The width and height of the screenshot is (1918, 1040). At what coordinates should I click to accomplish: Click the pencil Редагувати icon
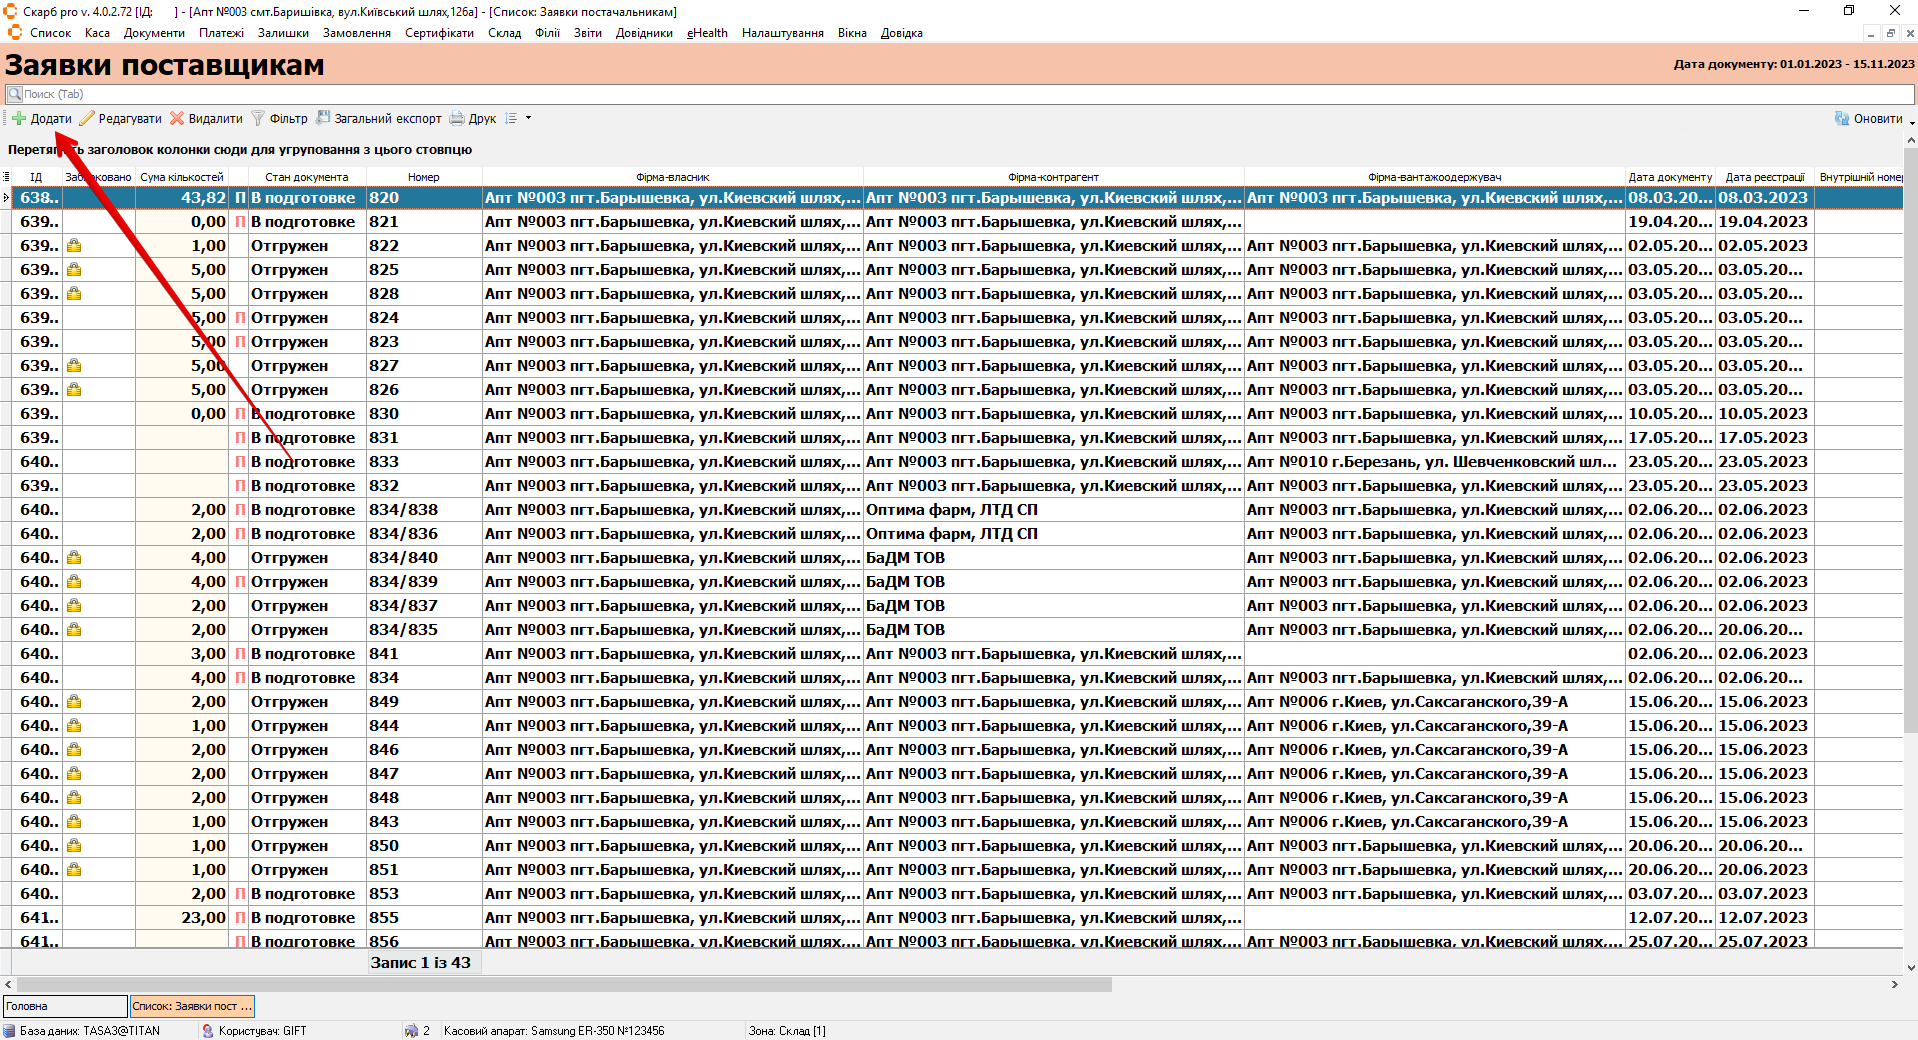pyautogui.click(x=87, y=118)
